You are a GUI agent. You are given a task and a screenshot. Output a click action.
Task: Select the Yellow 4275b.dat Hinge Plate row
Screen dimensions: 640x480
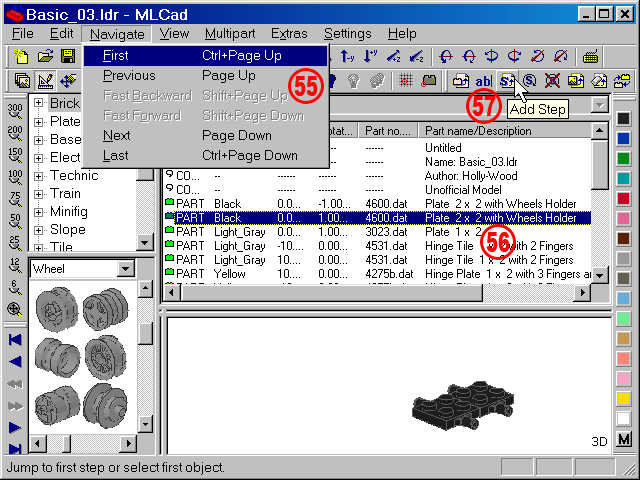click(378, 273)
